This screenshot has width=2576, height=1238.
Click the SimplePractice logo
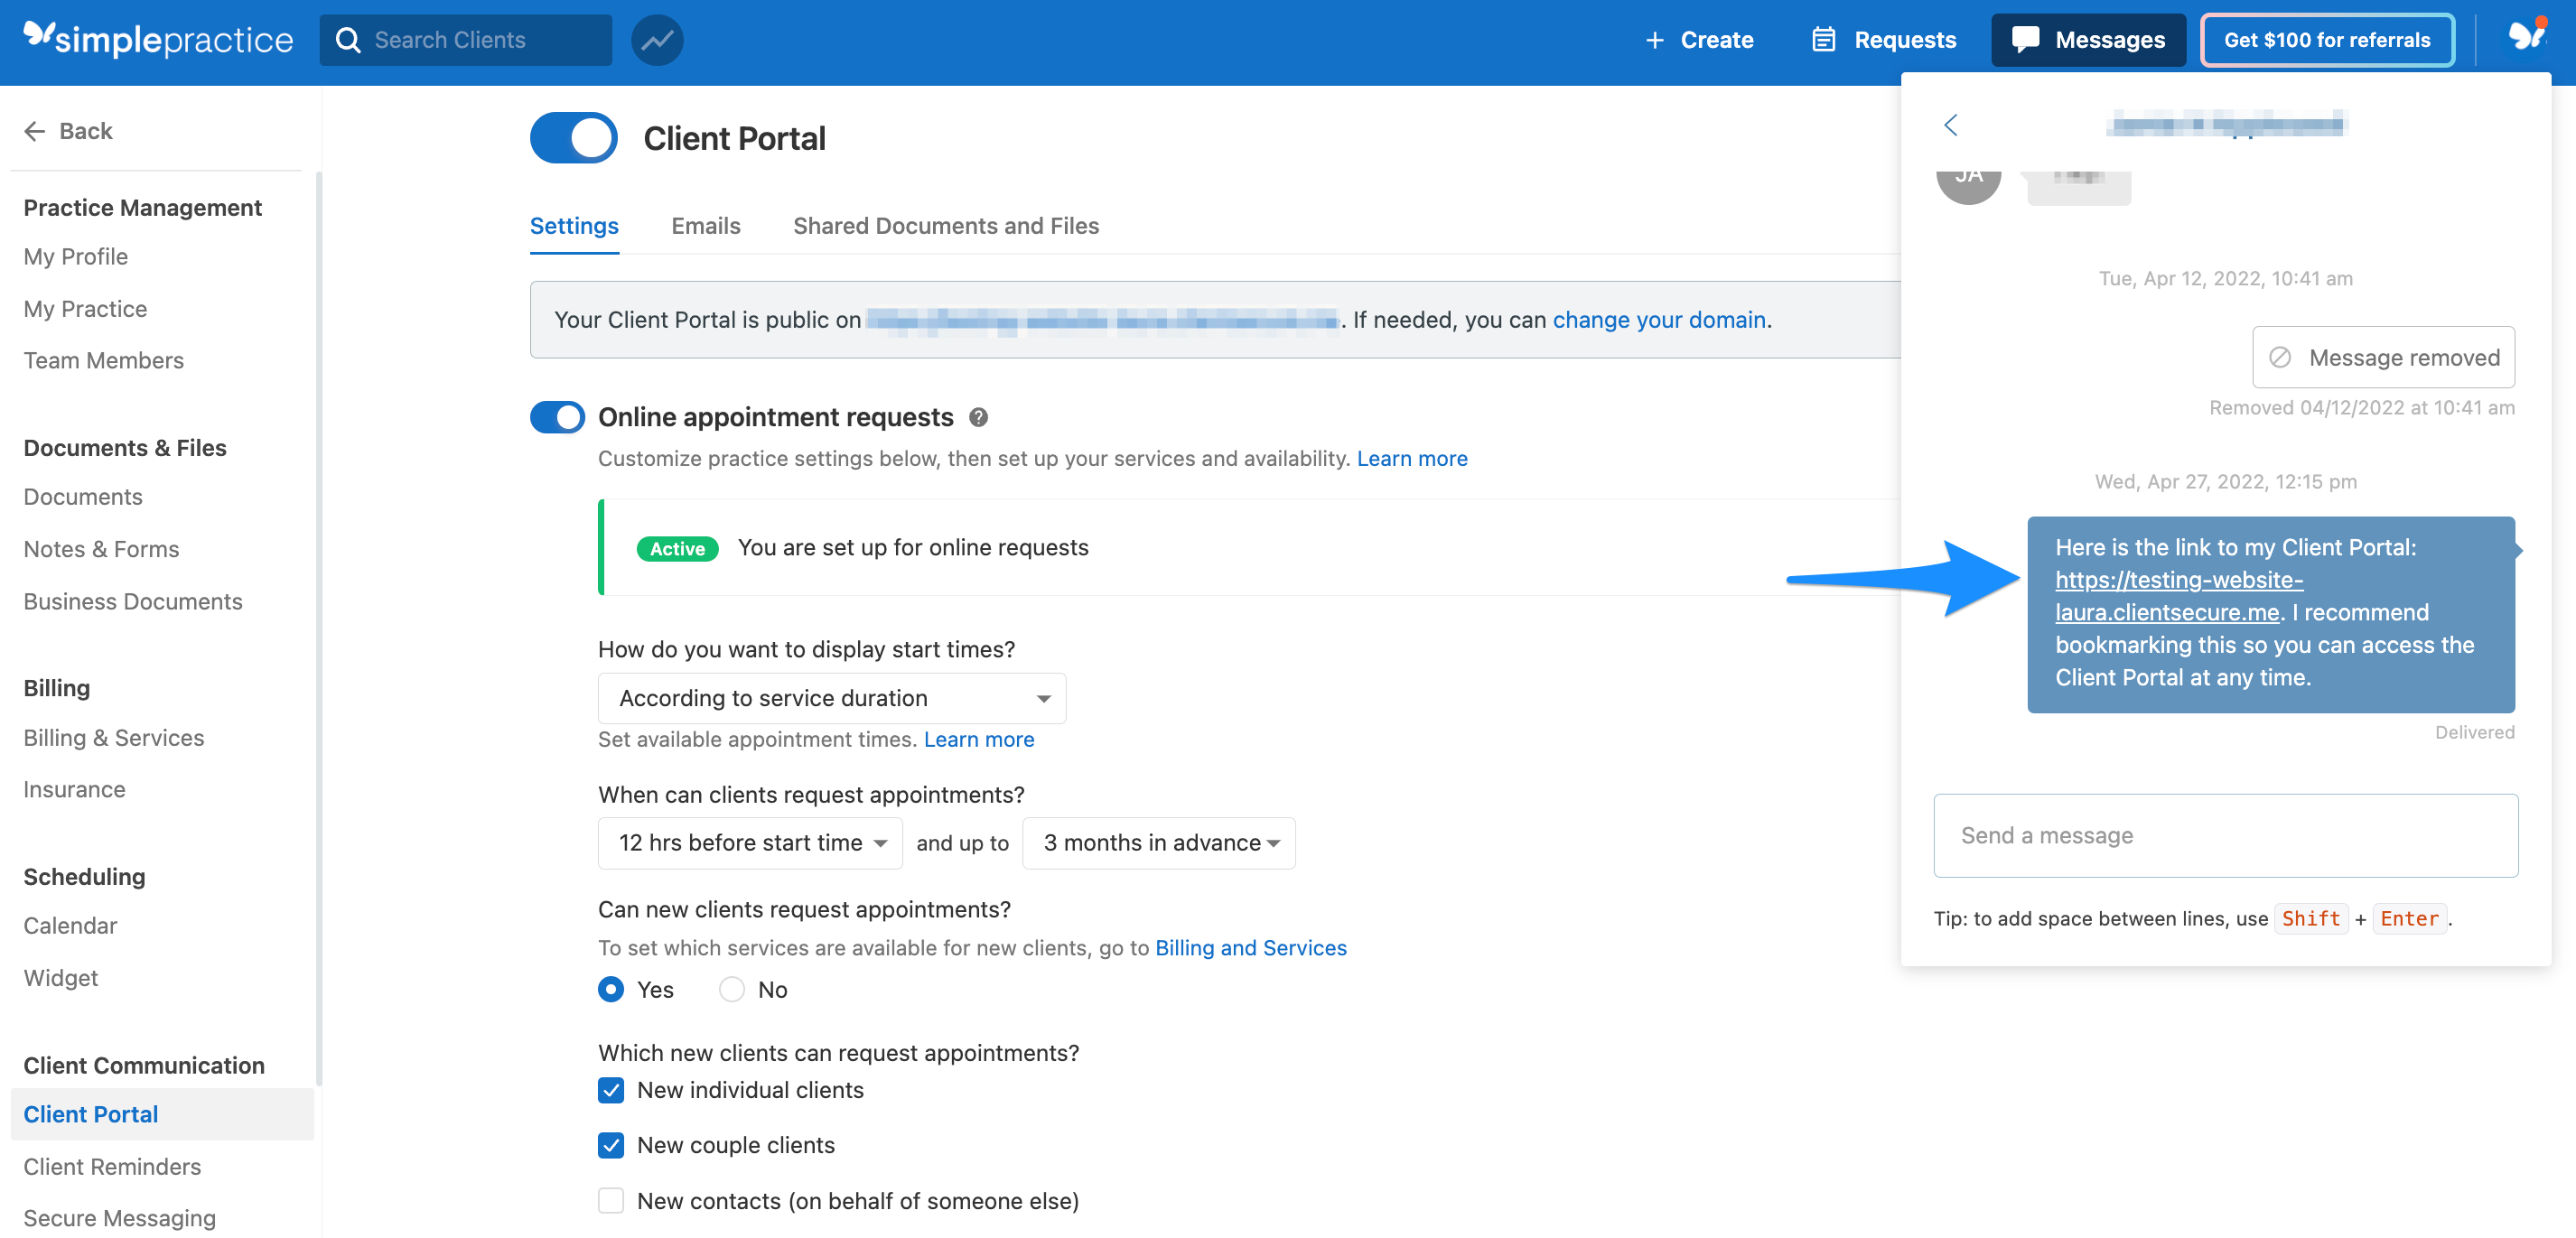click(158, 39)
